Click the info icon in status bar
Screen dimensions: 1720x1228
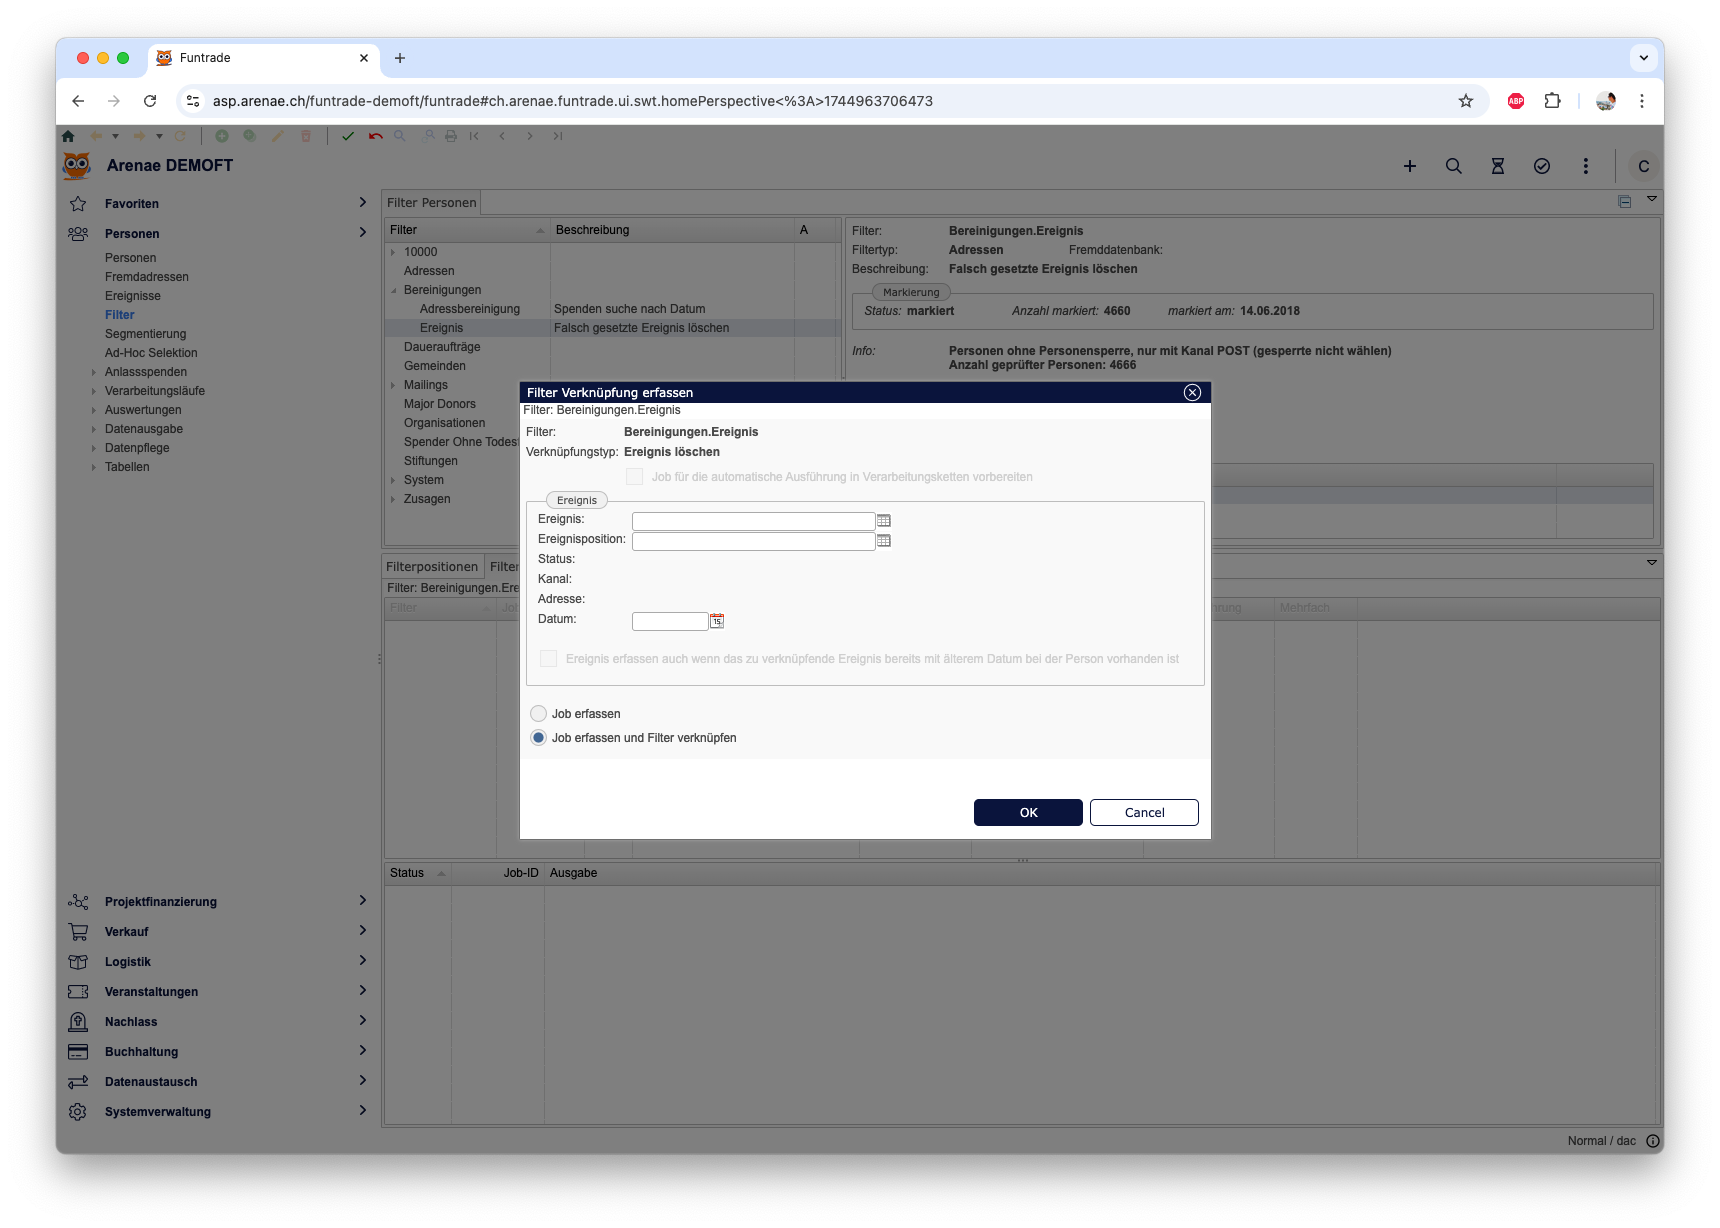coord(1652,1141)
